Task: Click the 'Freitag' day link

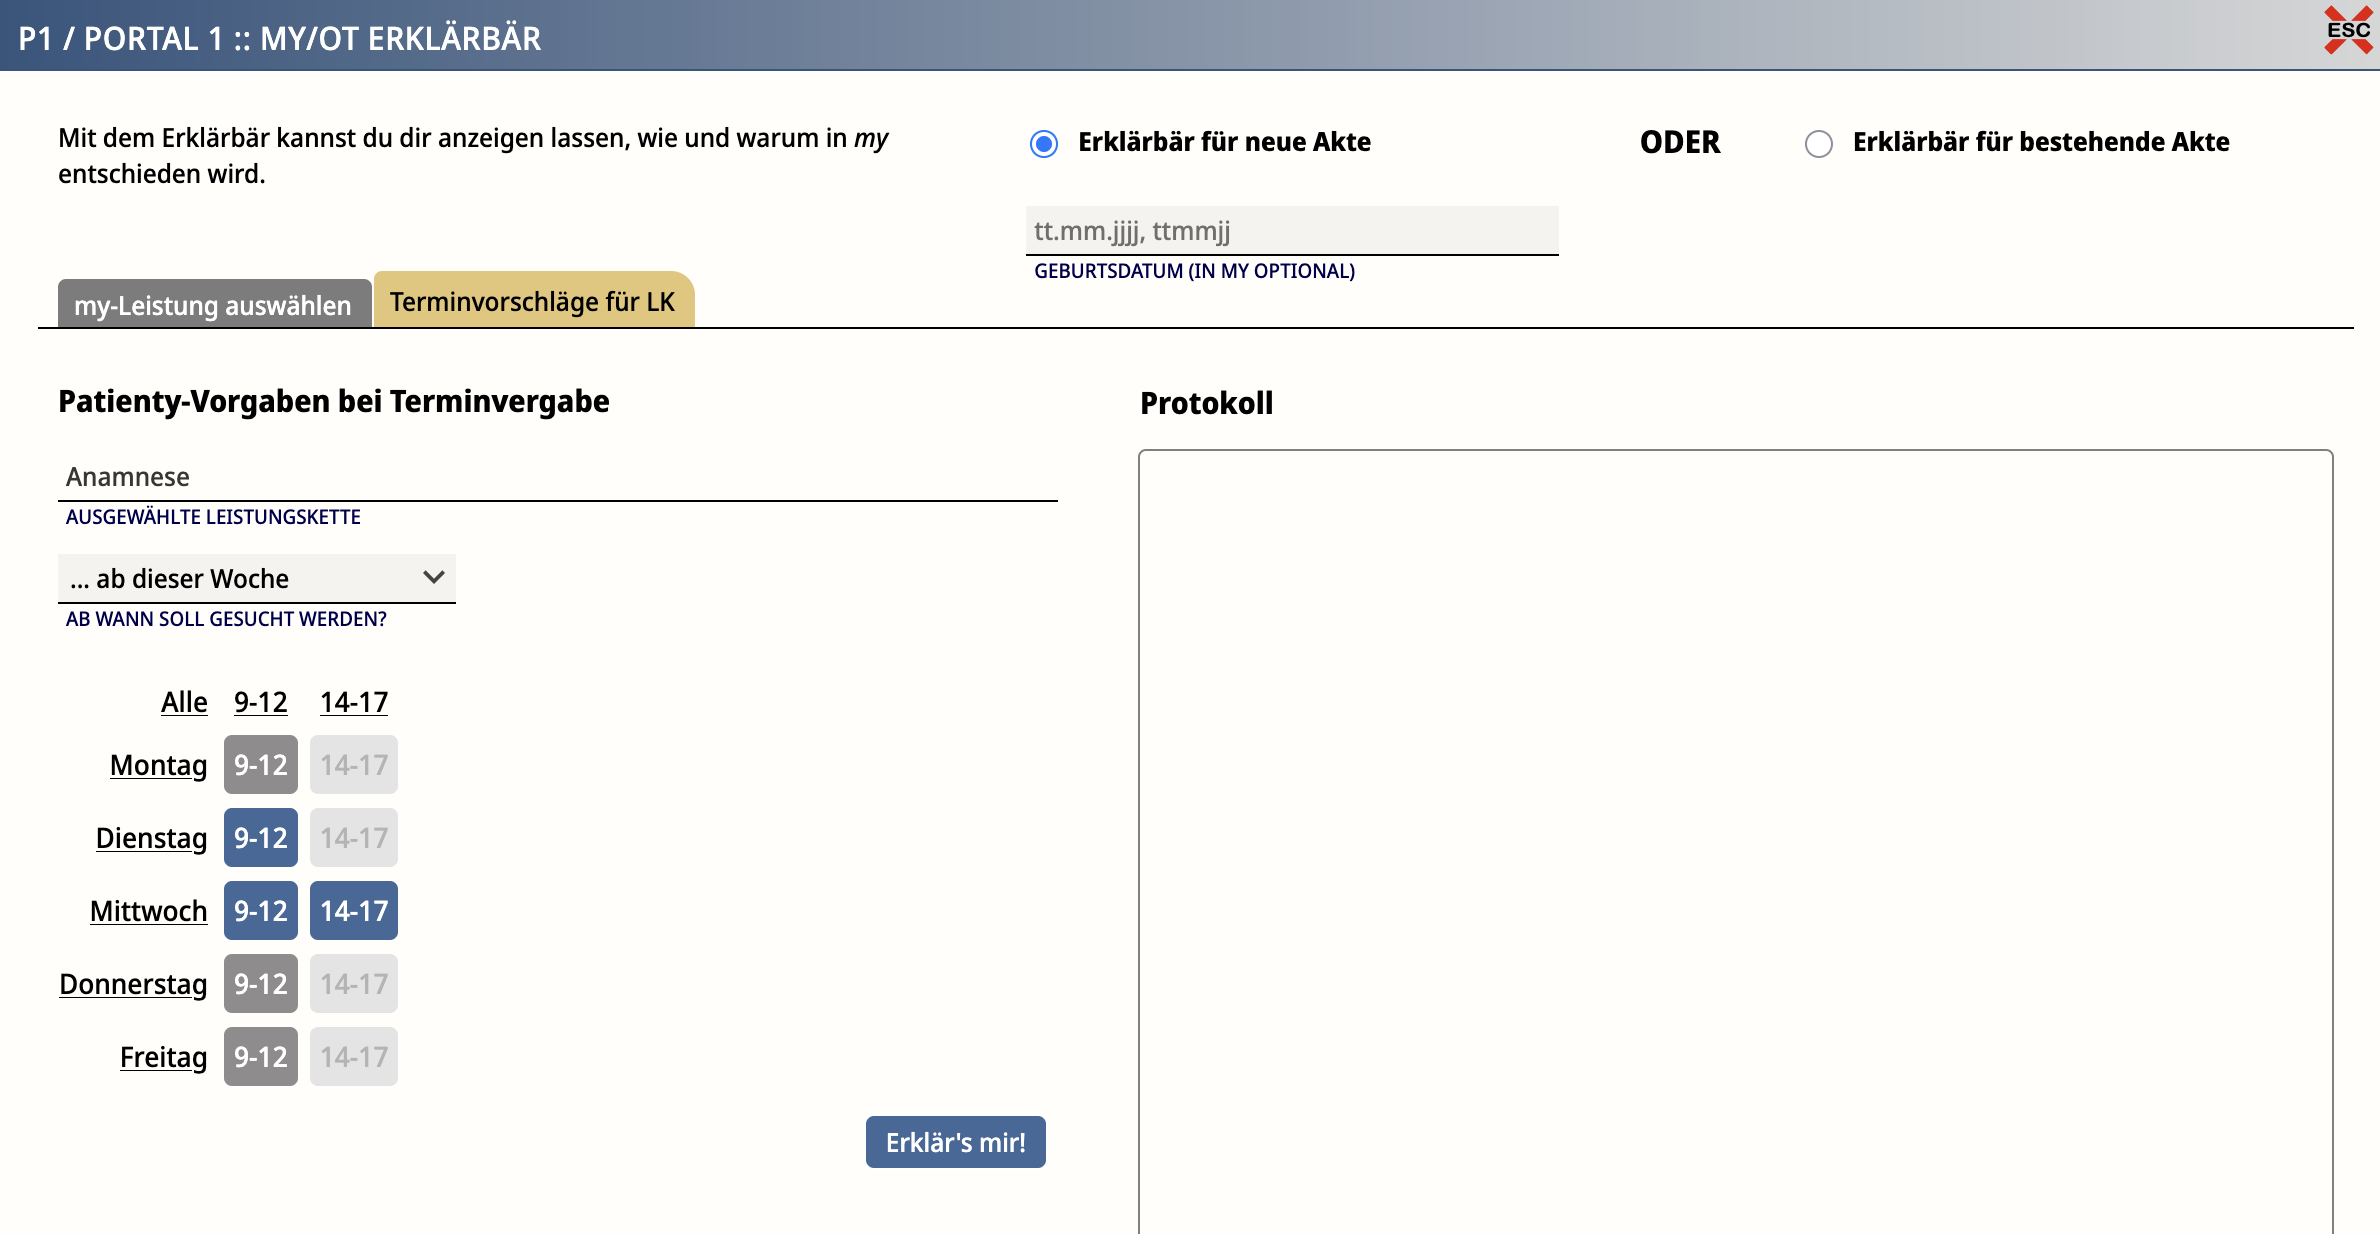Action: (163, 1057)
